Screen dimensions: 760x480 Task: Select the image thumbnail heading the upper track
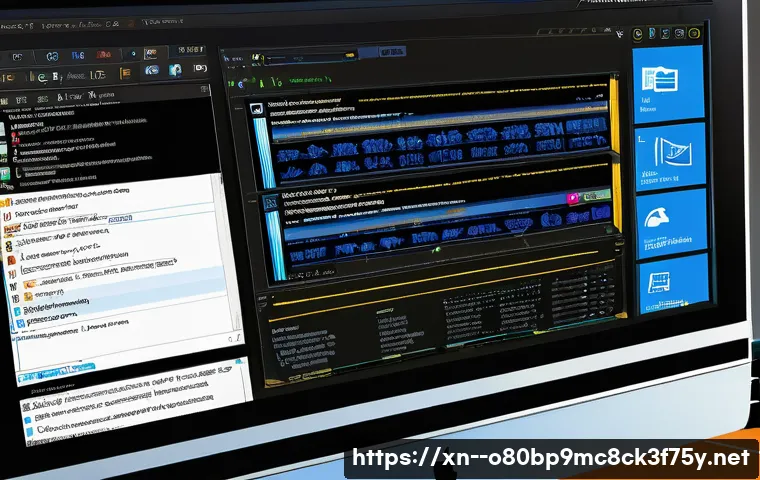256,109
